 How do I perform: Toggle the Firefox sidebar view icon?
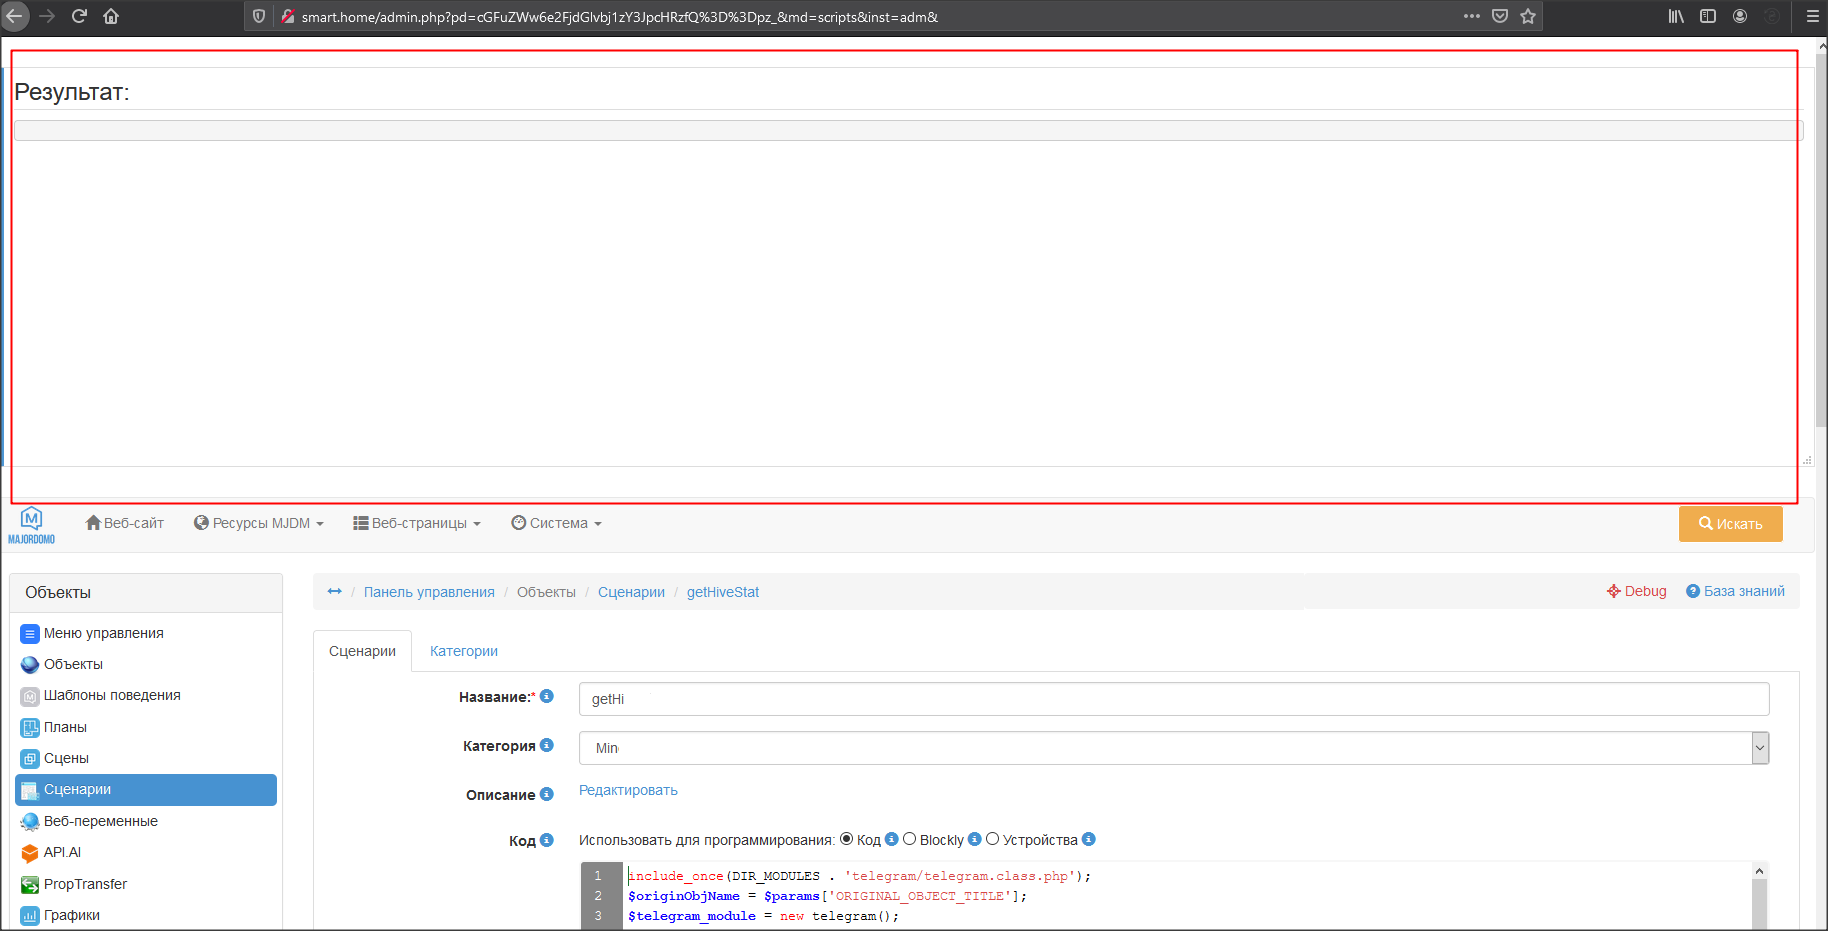pyautogui.click(x=1708, y=16)
